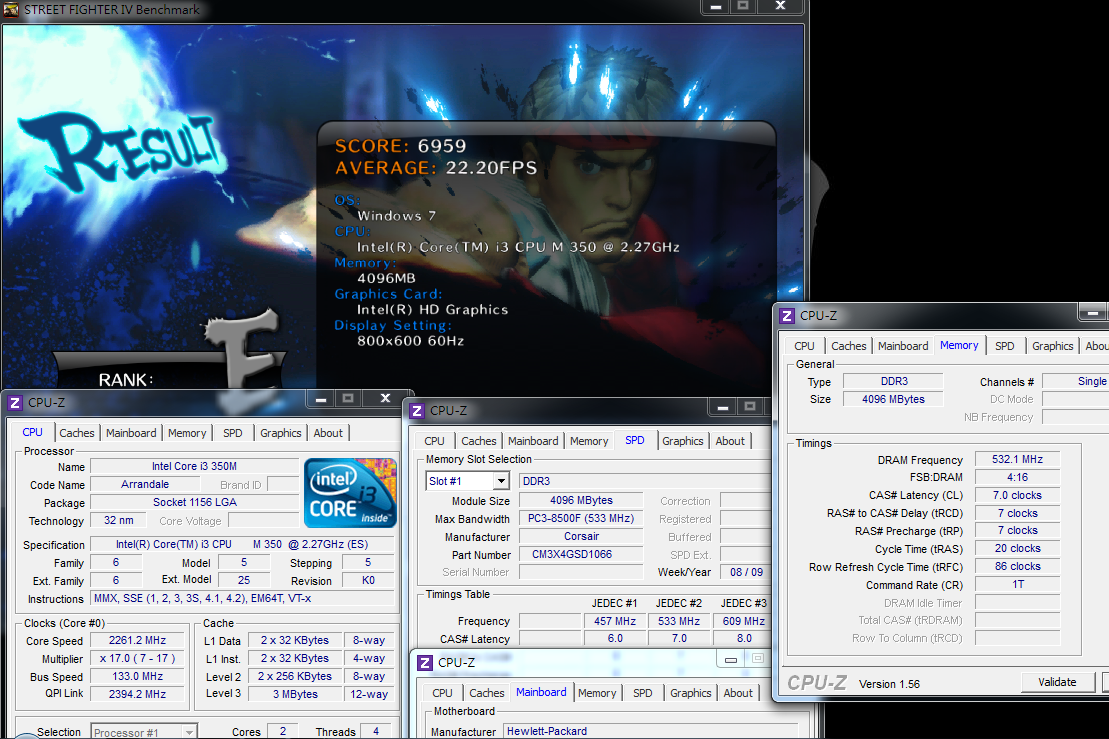
Task: Switch to Mainboard tab in window with Validate
Action: 903,346
